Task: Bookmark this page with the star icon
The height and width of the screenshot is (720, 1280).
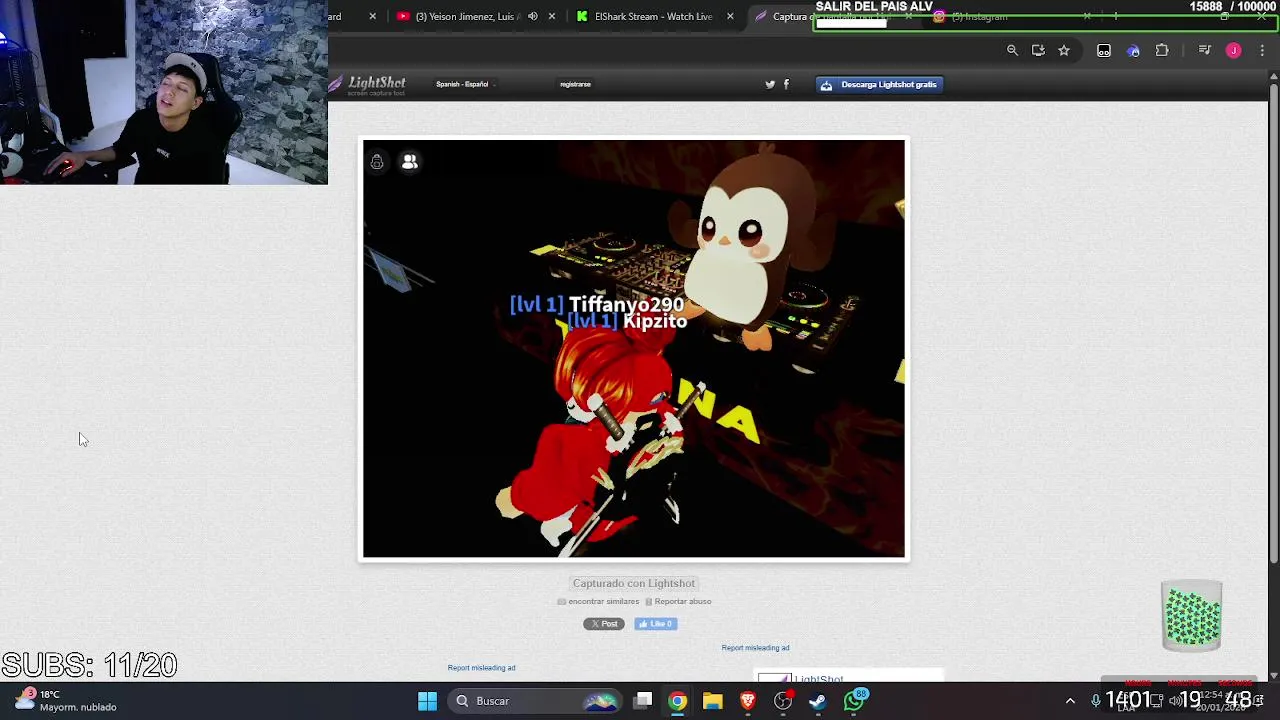Action: click(x=1064, y=50)
